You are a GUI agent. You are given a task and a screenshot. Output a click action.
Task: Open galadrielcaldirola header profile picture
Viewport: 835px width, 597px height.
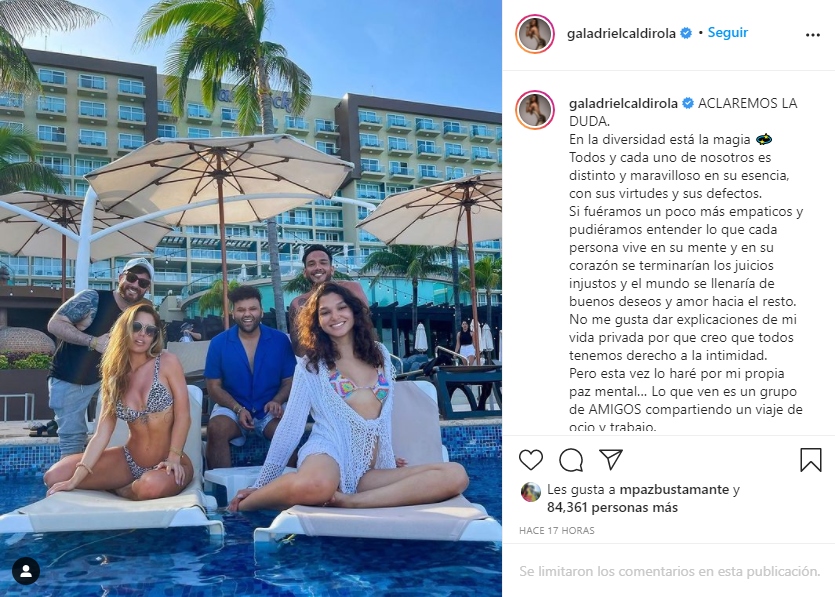click(x=535, y=34)
